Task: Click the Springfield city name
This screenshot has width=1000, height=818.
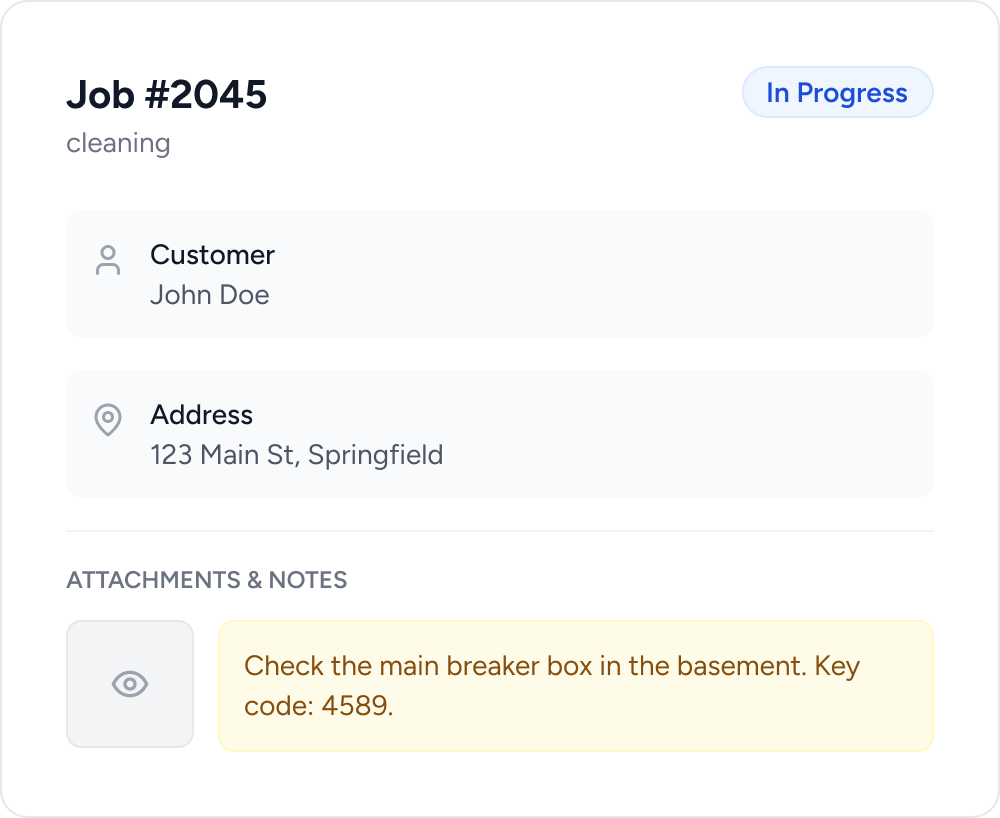Action: coord(375,455)
